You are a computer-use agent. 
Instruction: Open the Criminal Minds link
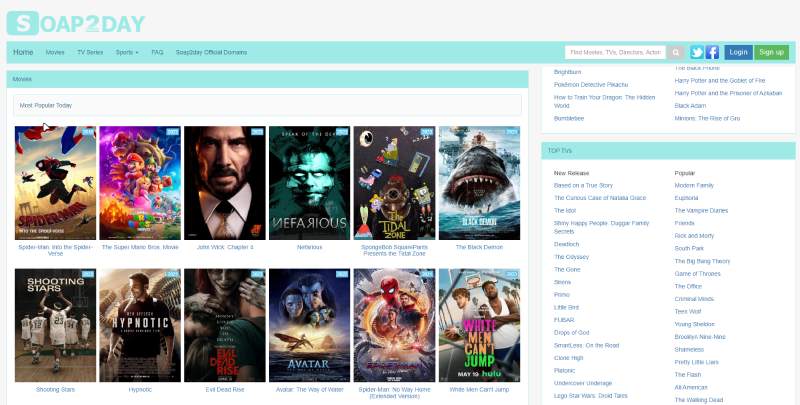click(694, 299)
